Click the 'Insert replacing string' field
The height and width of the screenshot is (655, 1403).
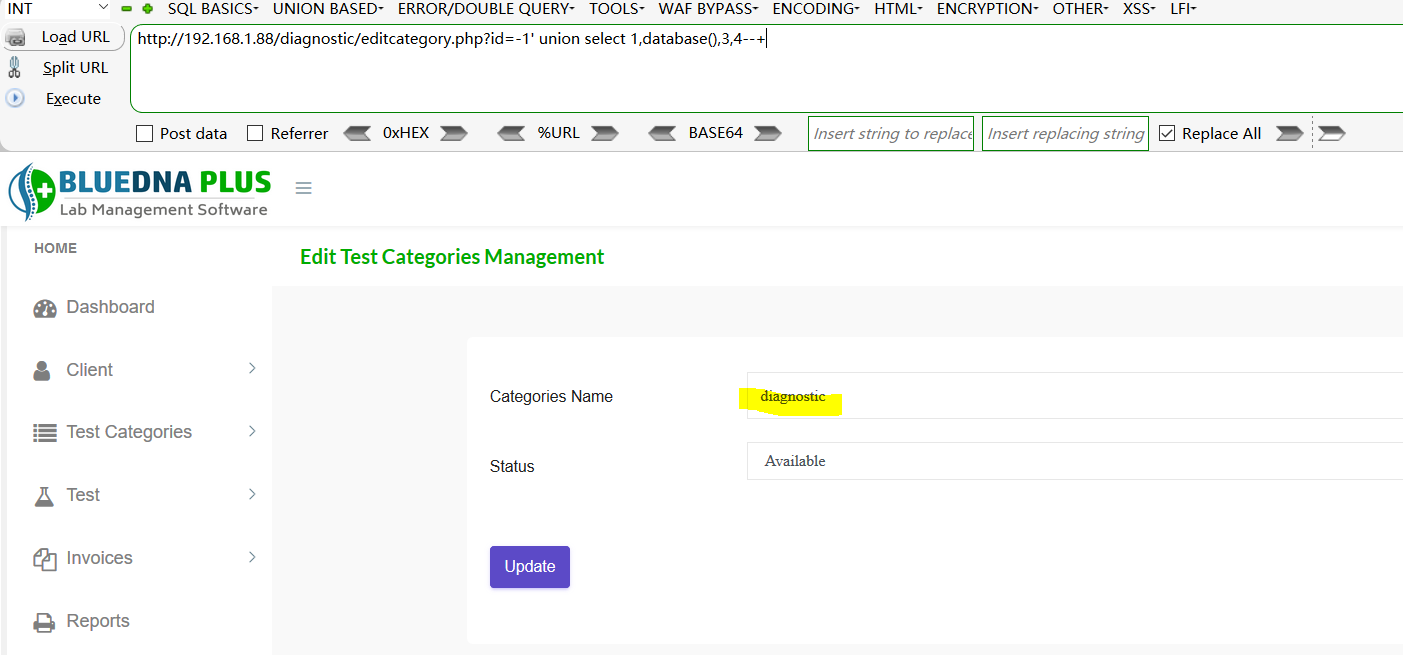1065,133
